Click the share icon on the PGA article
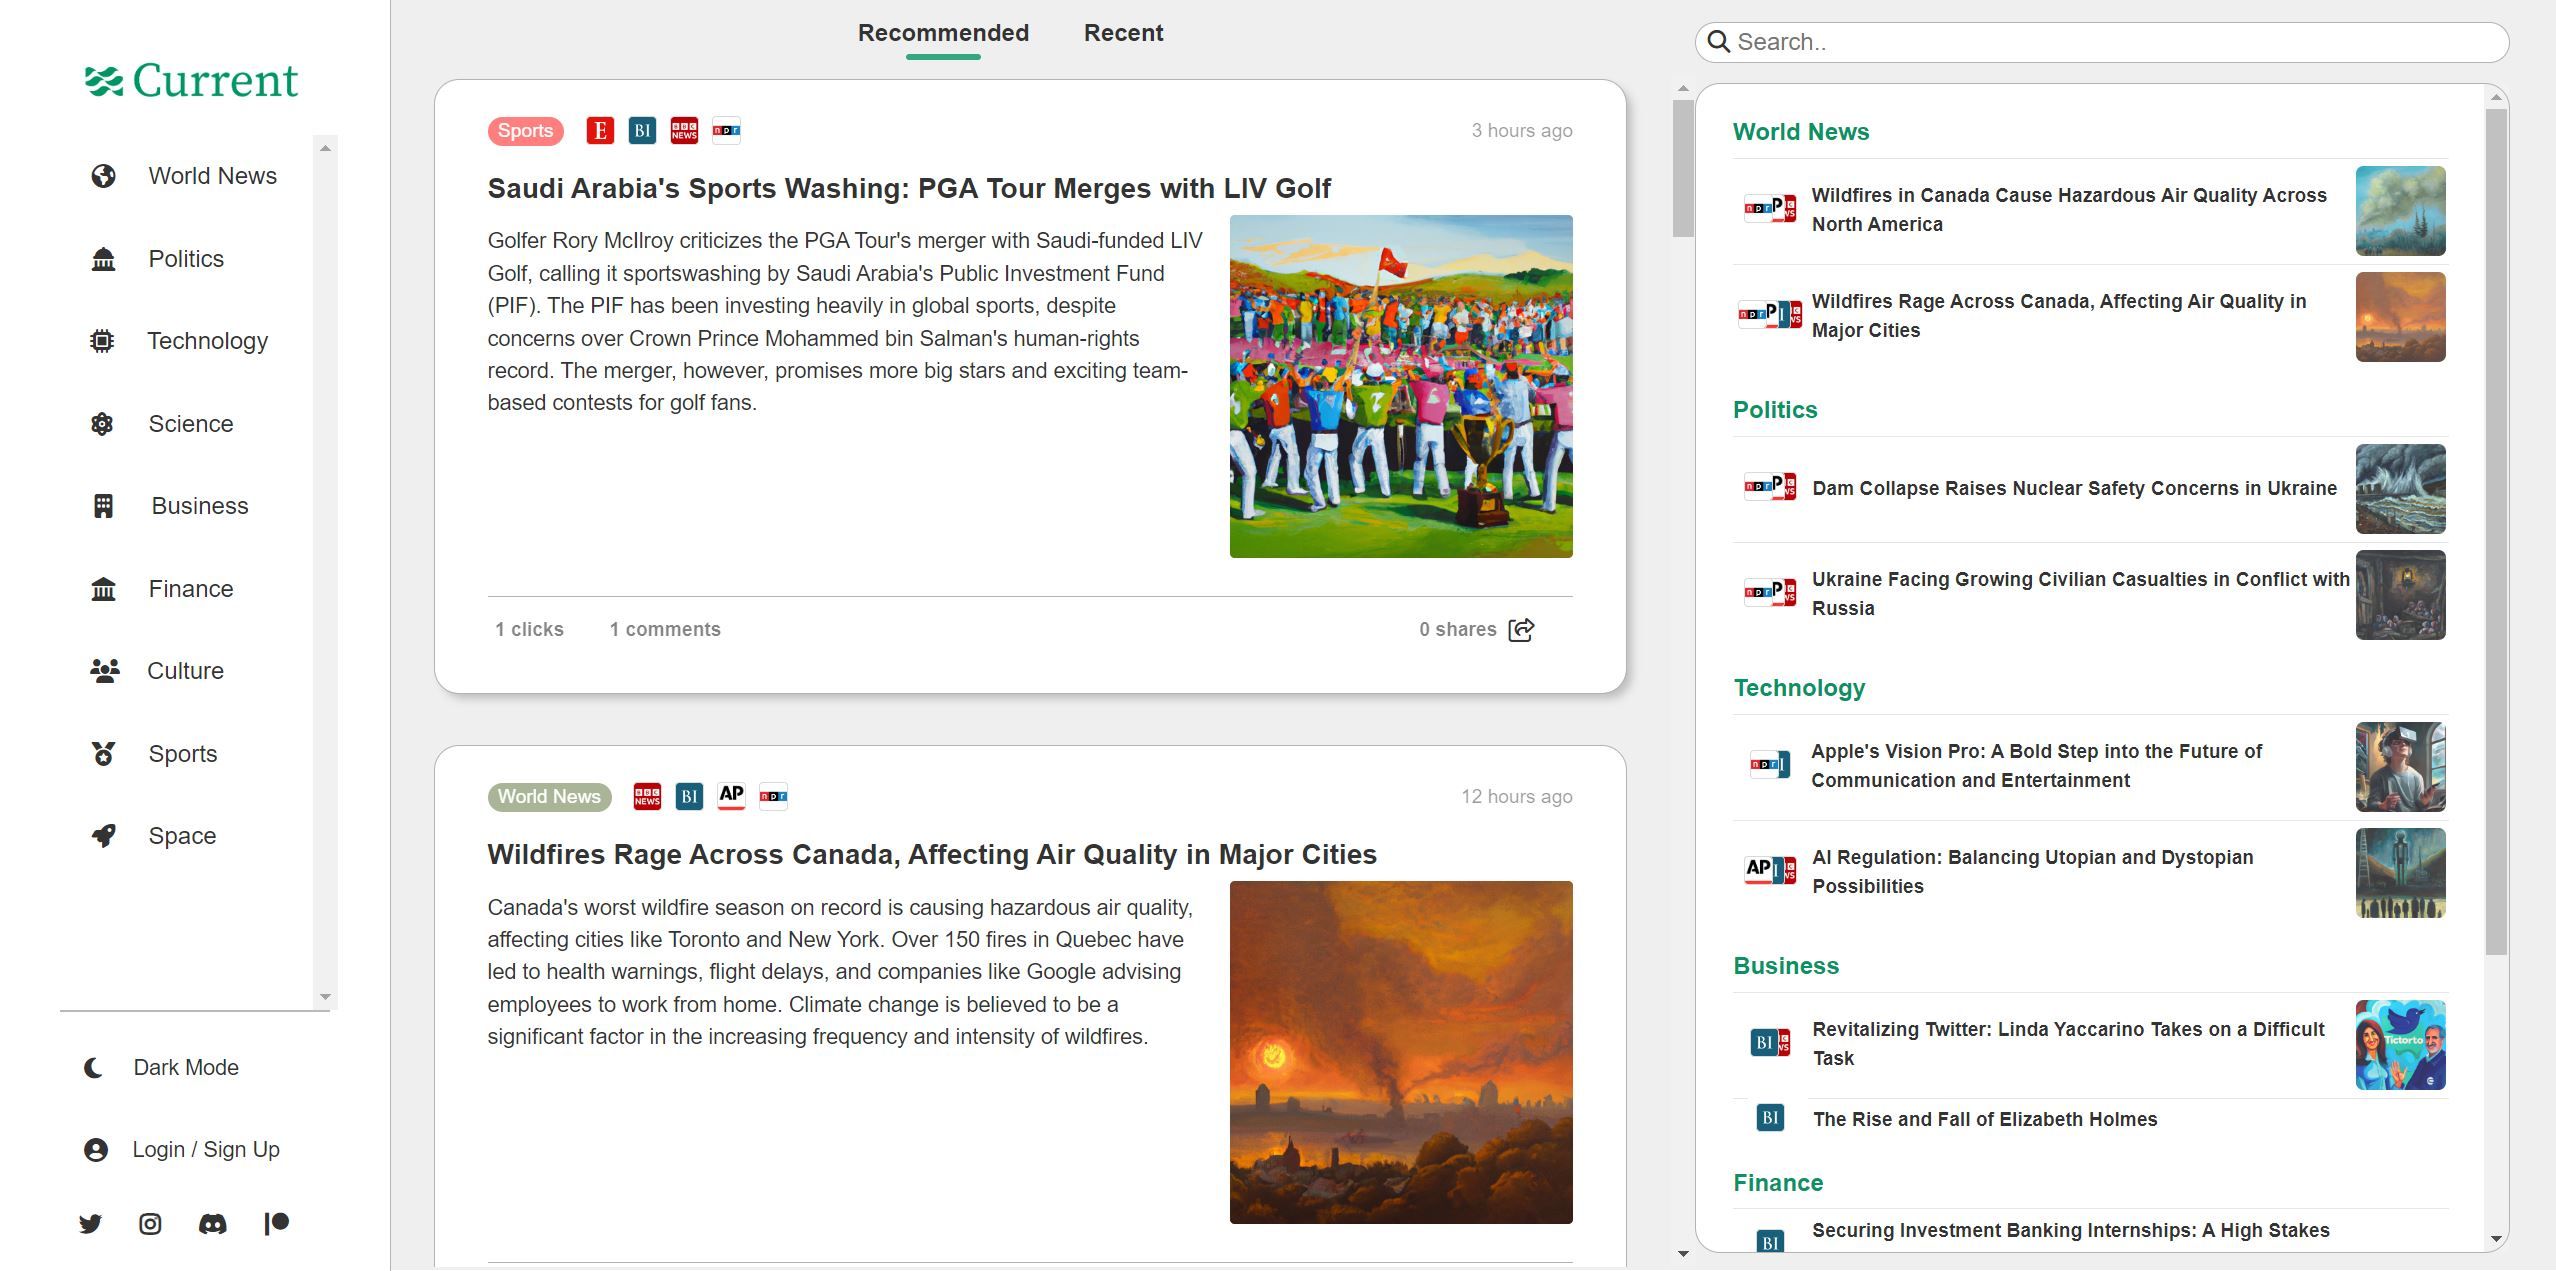2556x1271 pixels. [x=1521, y=629]
